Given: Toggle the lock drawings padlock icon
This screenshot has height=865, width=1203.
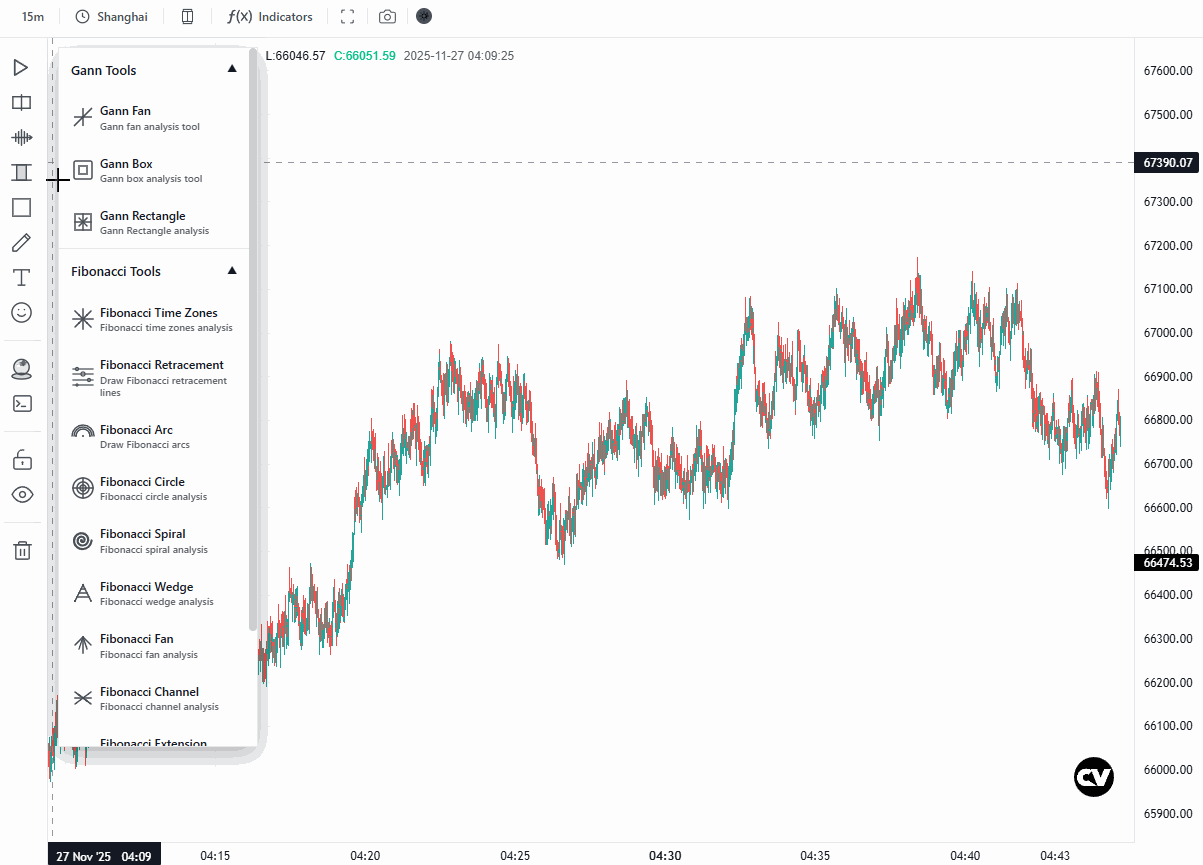Looking at the screenshot, I should 21,460.
